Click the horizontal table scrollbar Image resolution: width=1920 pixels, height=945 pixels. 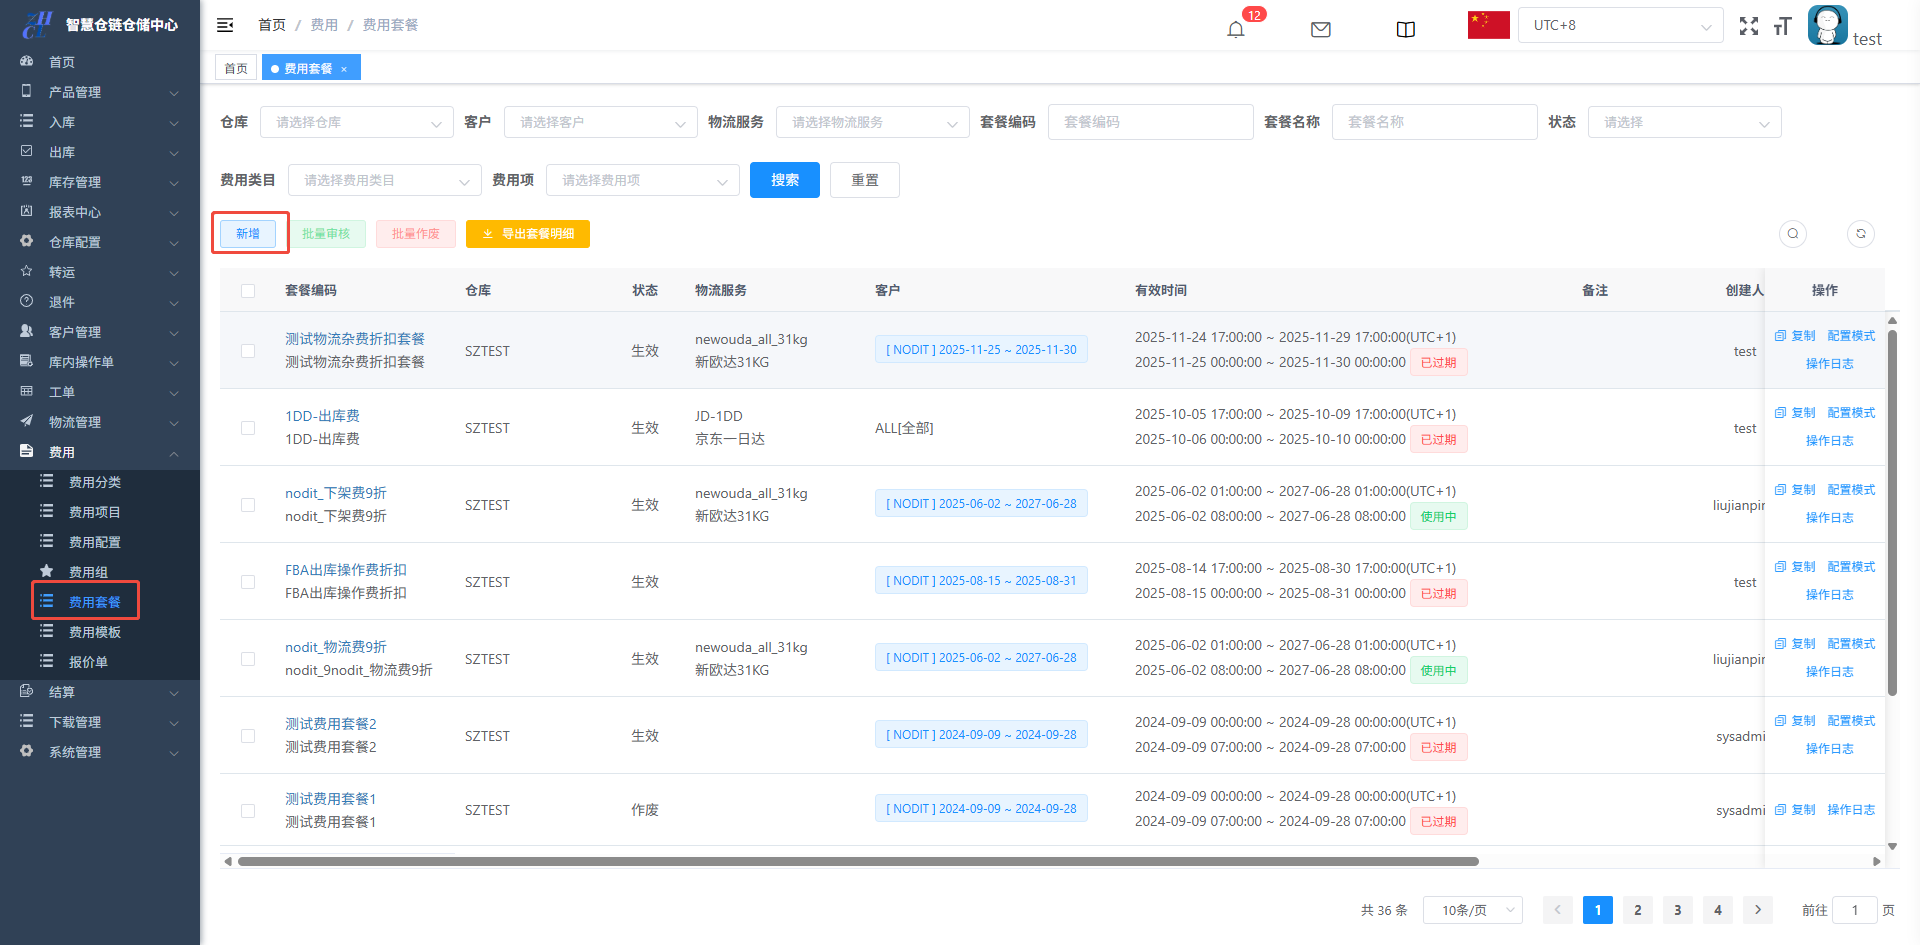click(857, 861)
